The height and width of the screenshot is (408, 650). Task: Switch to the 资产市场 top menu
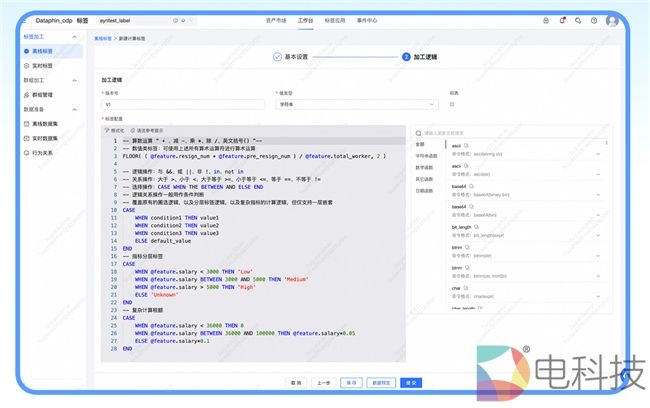[276, 19]
